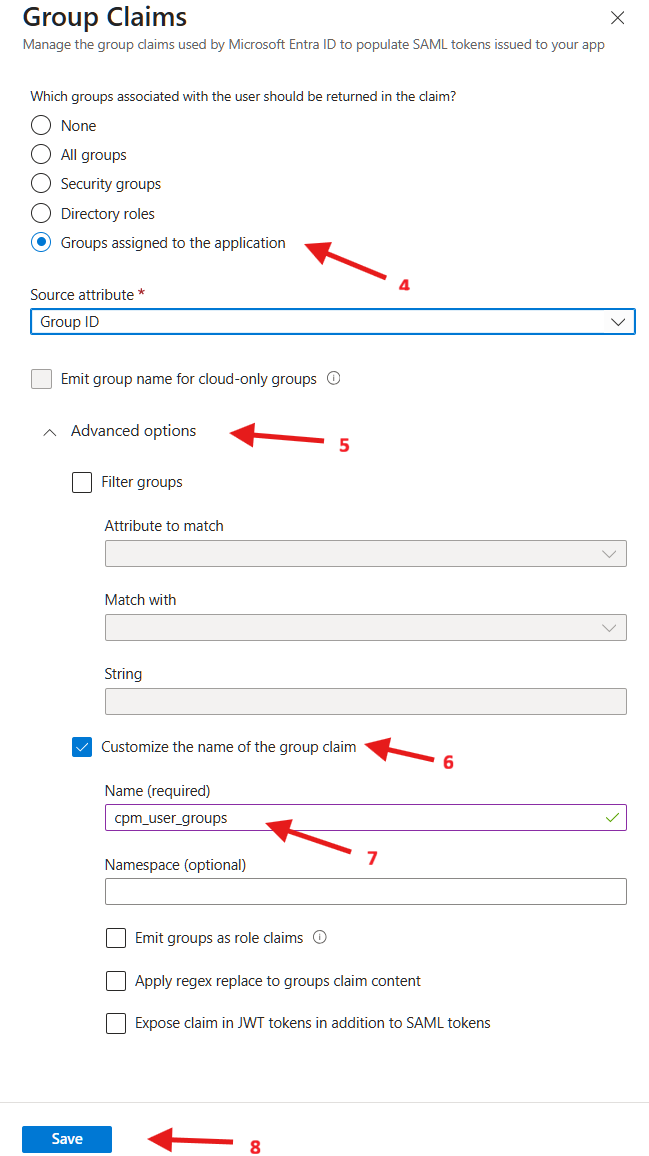Check the Filter groups checkbox
Viewport: 649px width, 1156px height.
click(82, 483)
